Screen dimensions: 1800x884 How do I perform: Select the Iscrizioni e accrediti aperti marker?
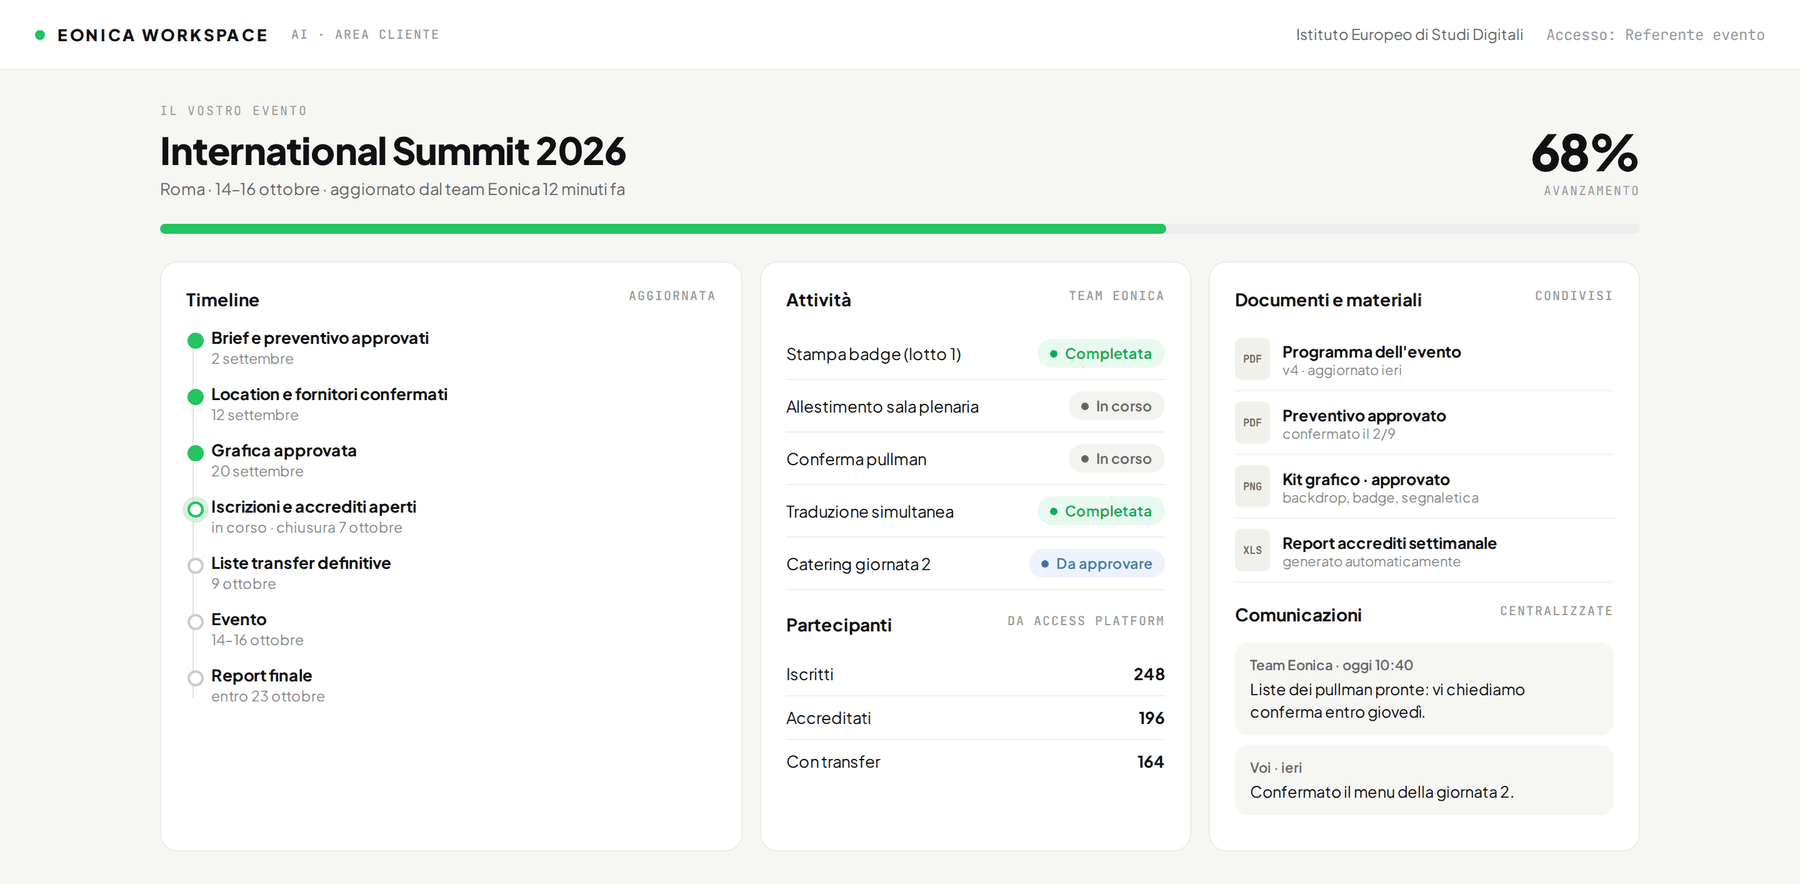(196, 510)
